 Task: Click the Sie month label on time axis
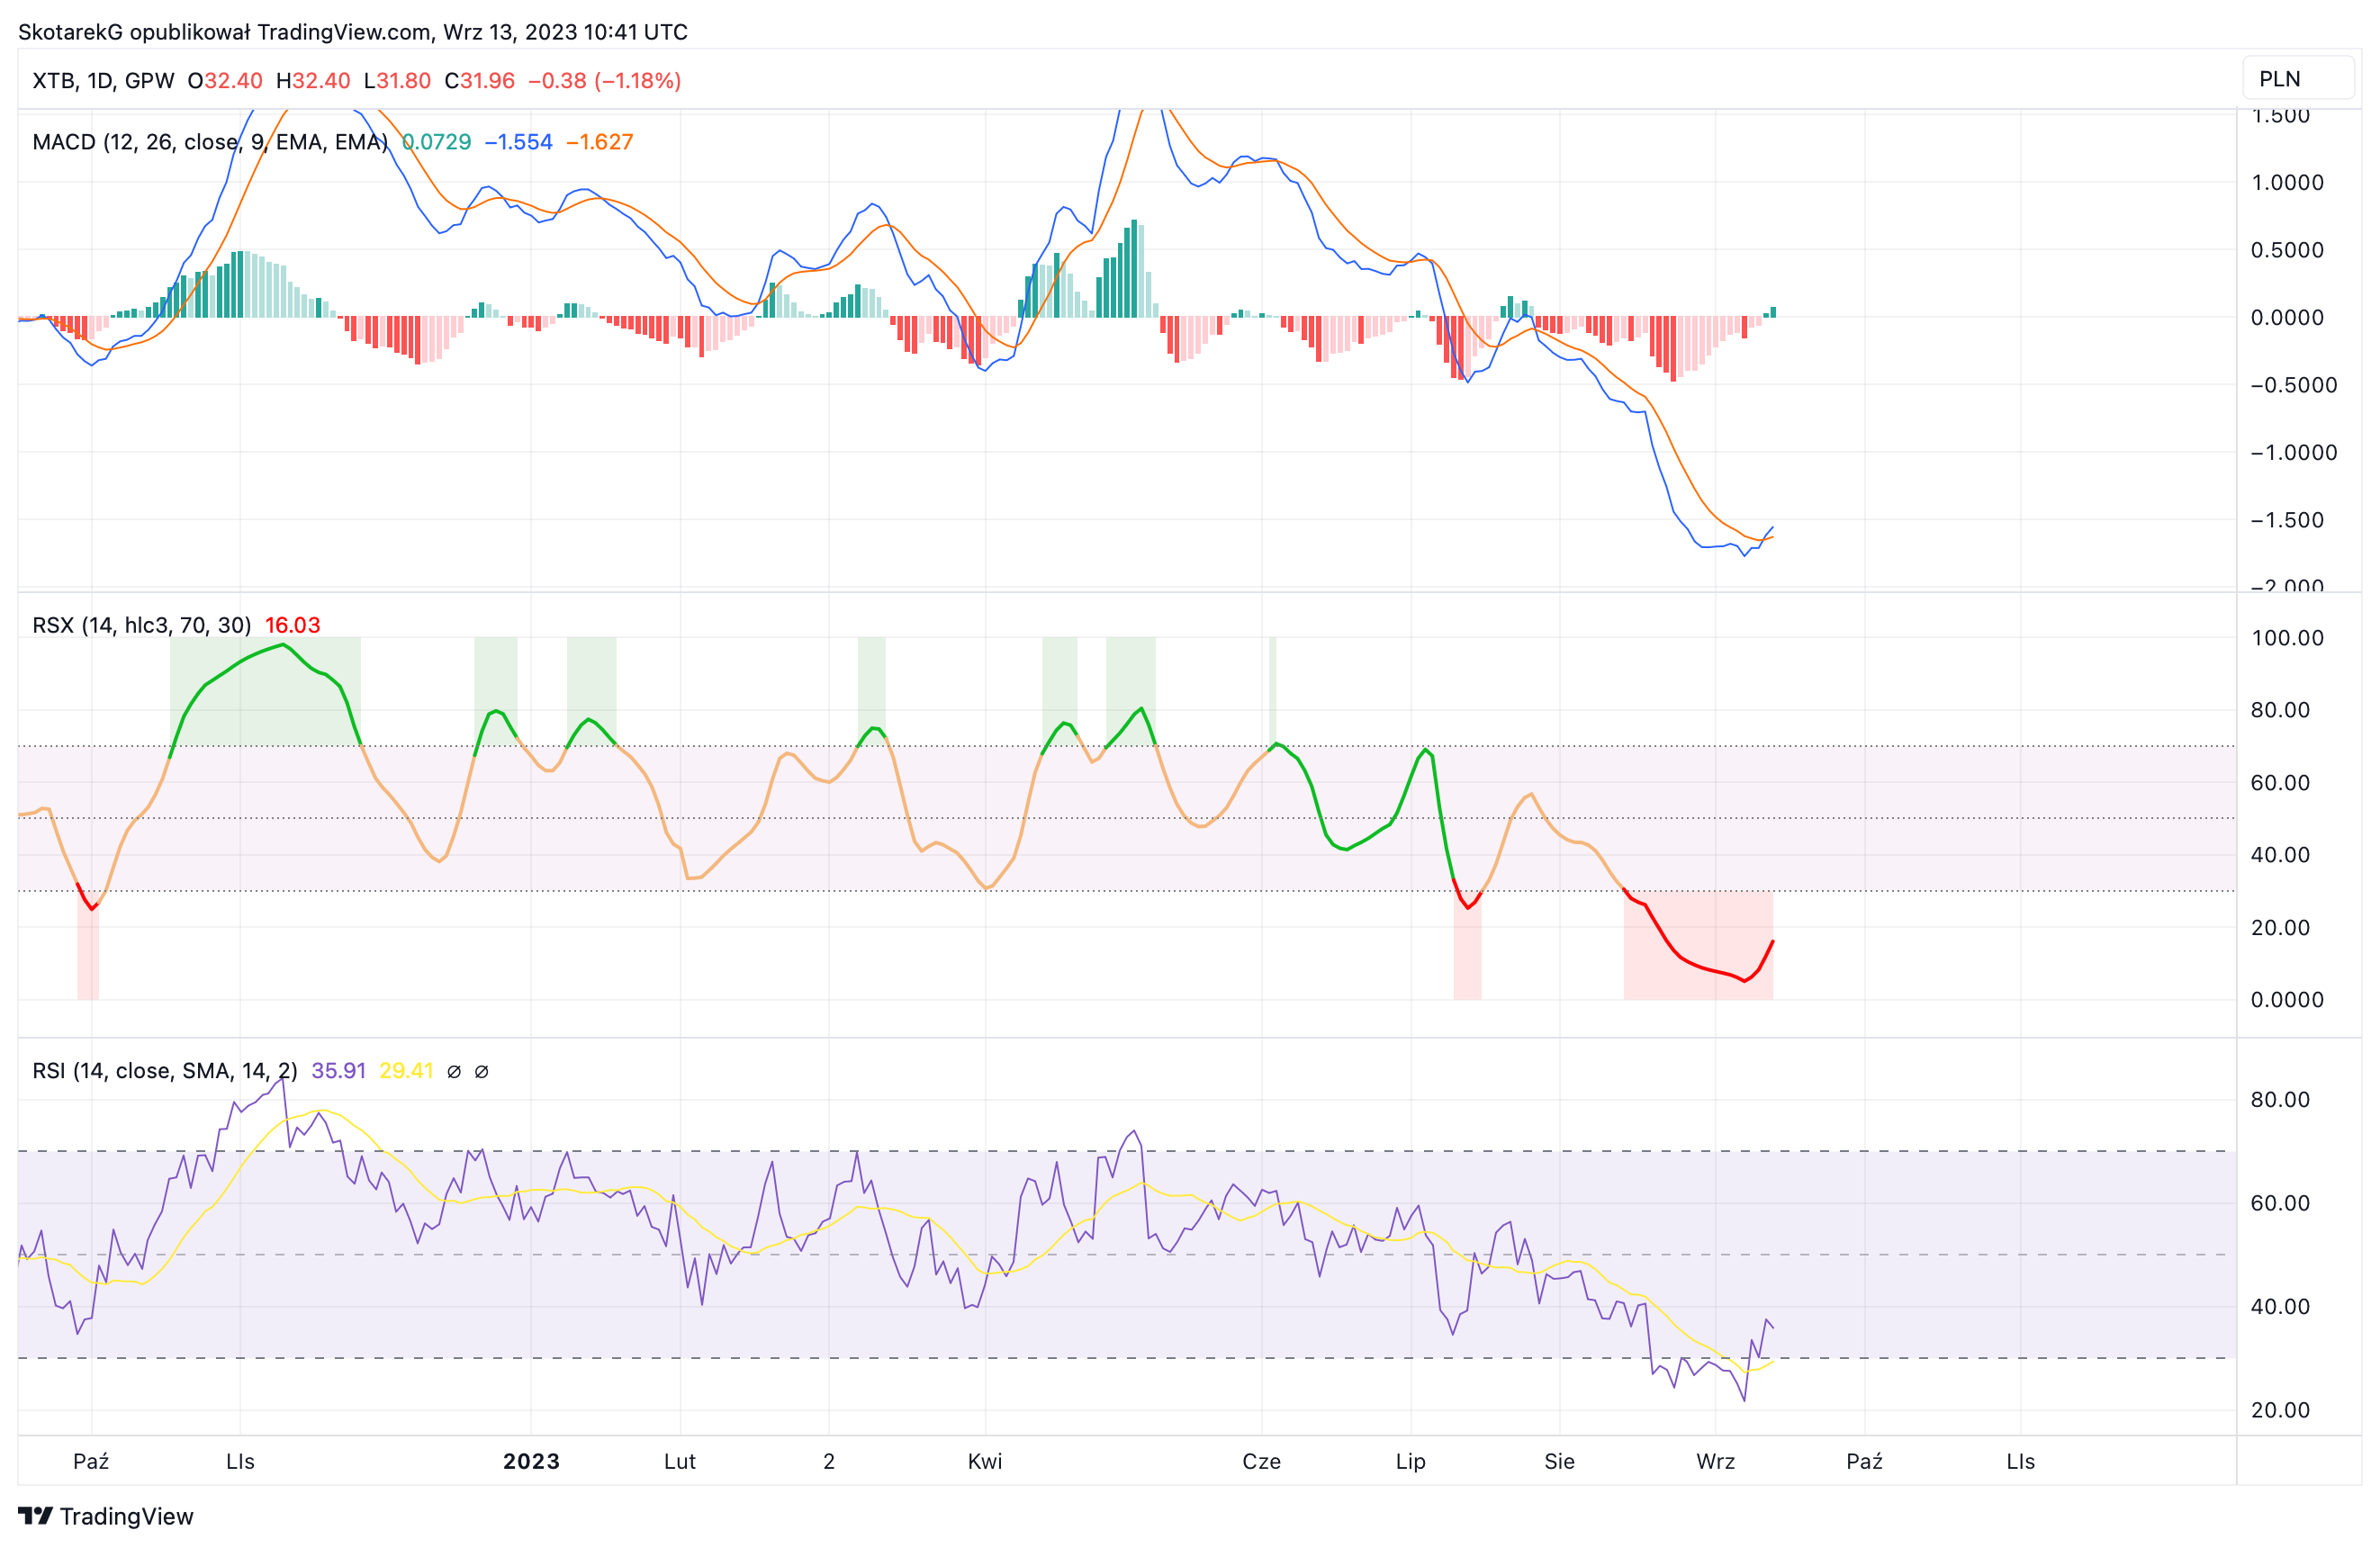1560,1461
